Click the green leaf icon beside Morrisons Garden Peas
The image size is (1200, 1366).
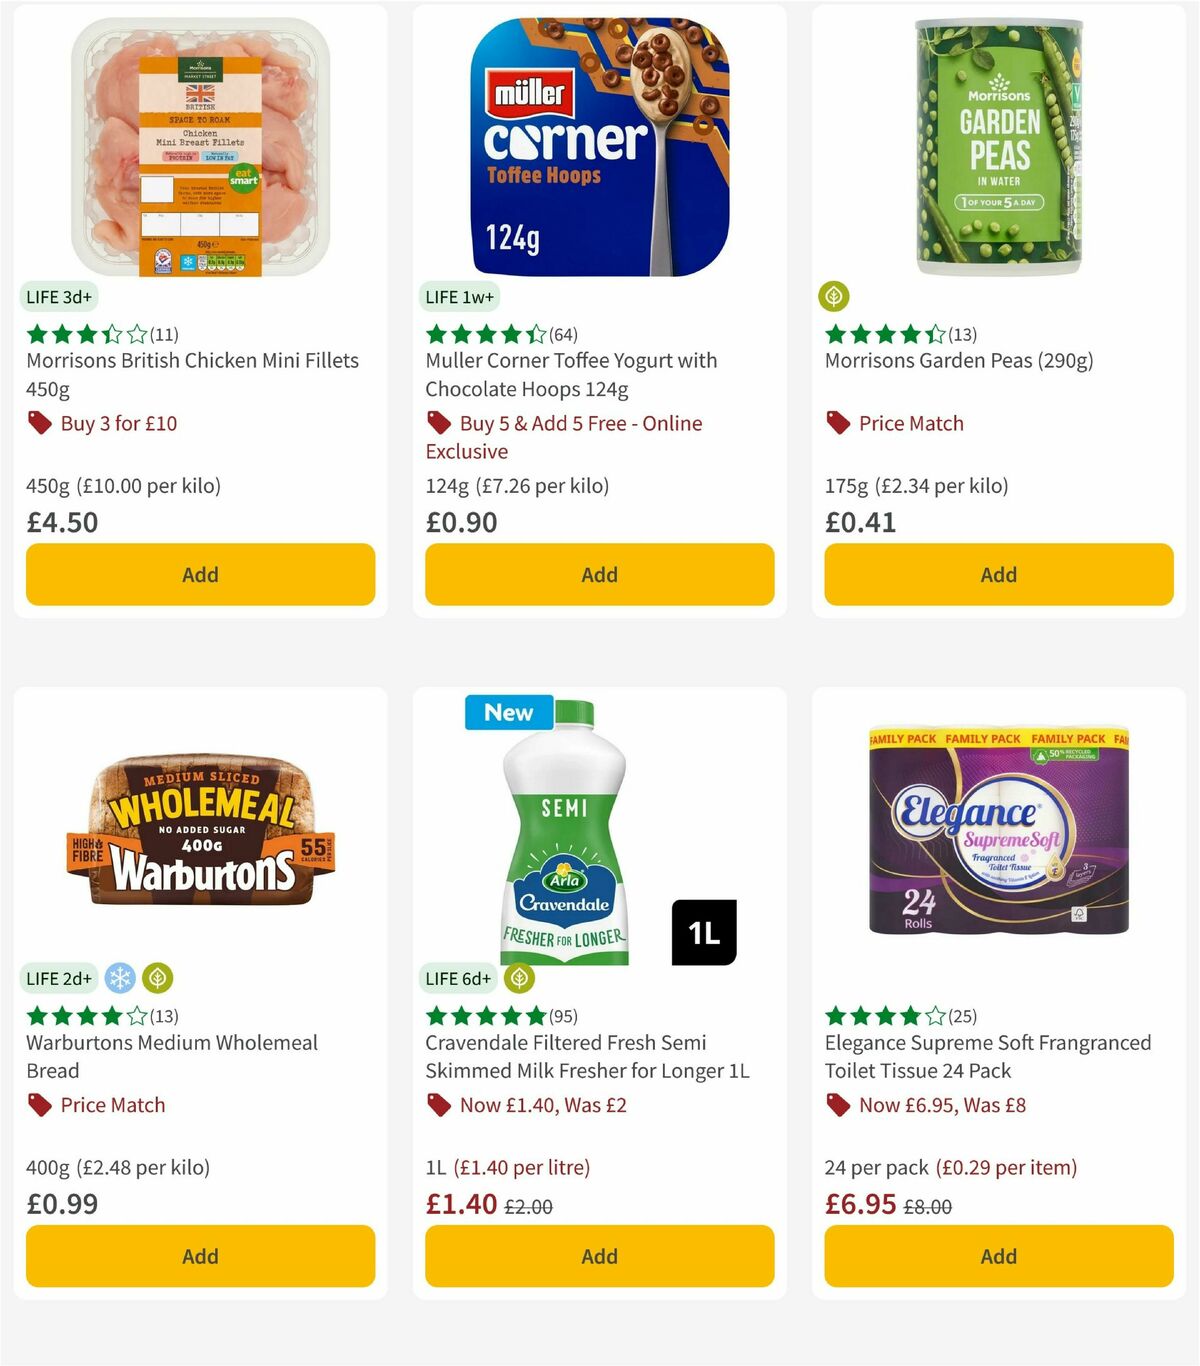833,296
